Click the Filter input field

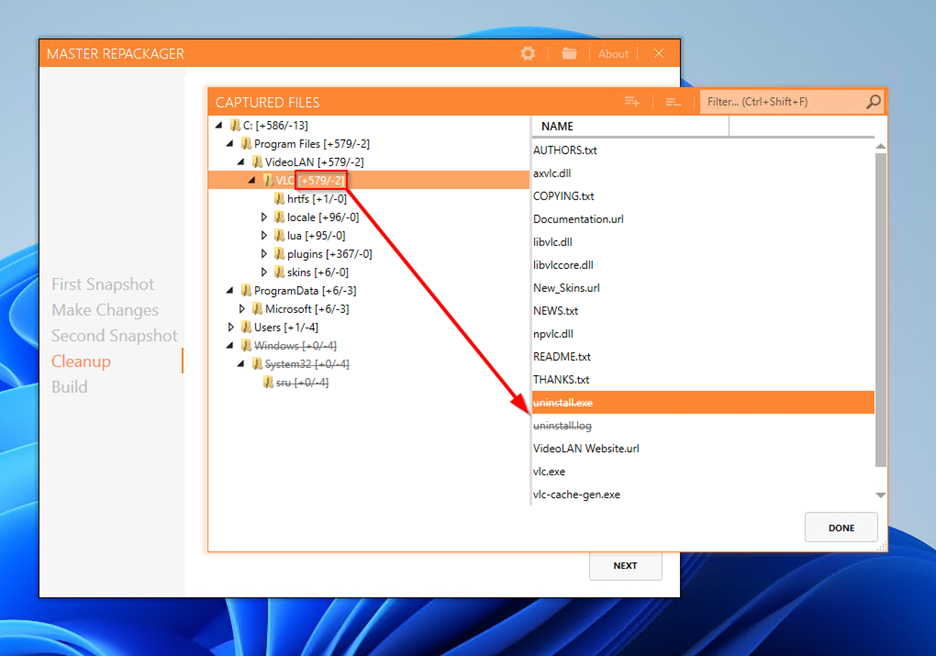(x=783, y=102)
